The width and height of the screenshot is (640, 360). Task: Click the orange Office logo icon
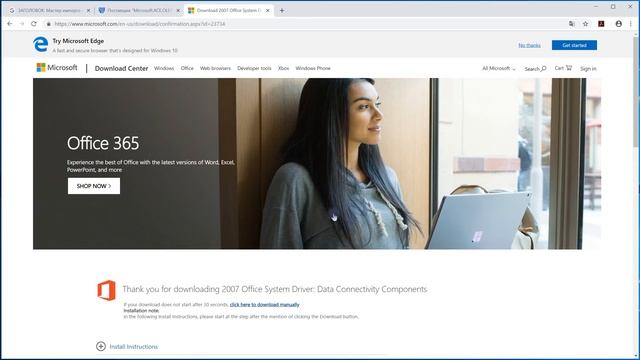(x=107, y=290)
